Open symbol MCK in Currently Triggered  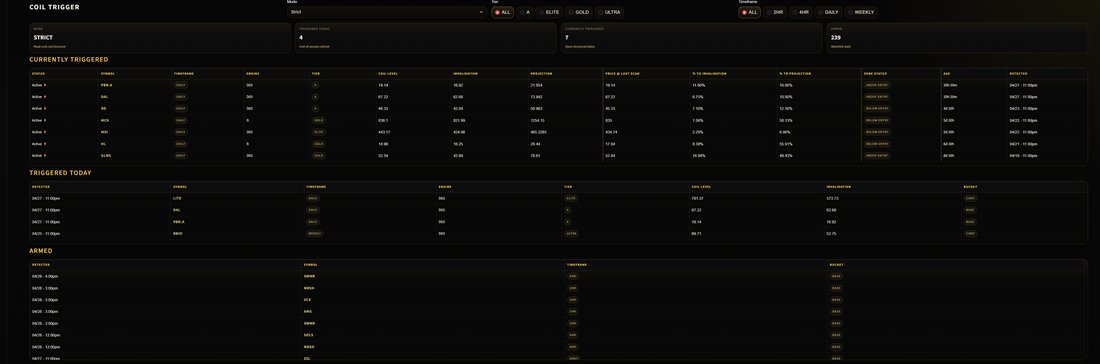click(x=105, y=120)
